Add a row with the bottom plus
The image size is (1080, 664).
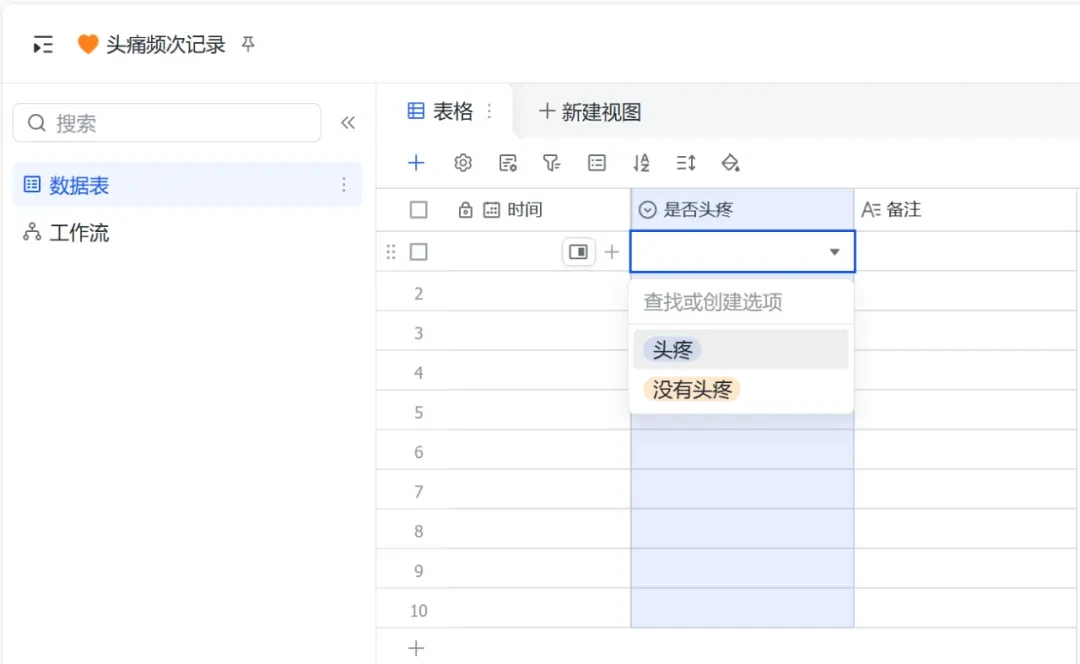(416, 648)
